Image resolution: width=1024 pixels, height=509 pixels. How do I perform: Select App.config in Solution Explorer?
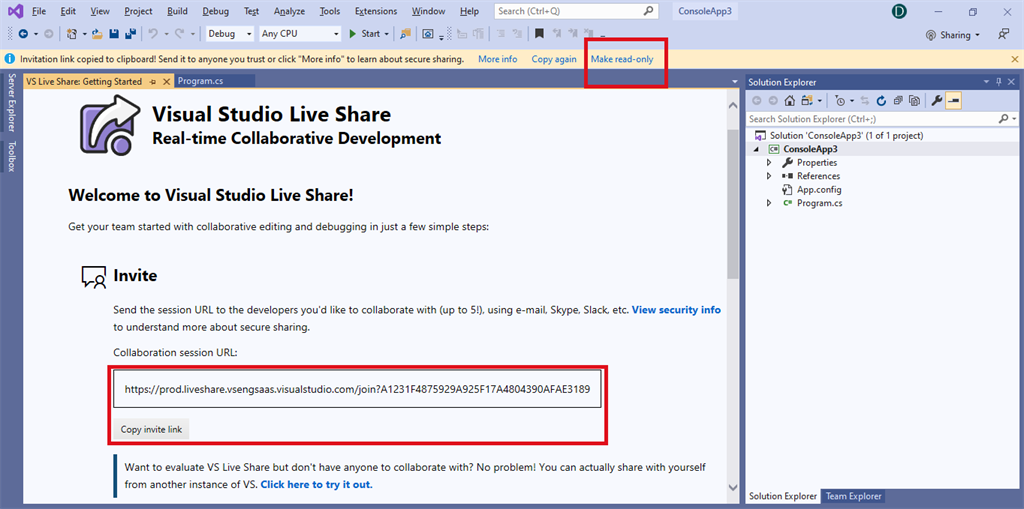[x=819, y=190]
